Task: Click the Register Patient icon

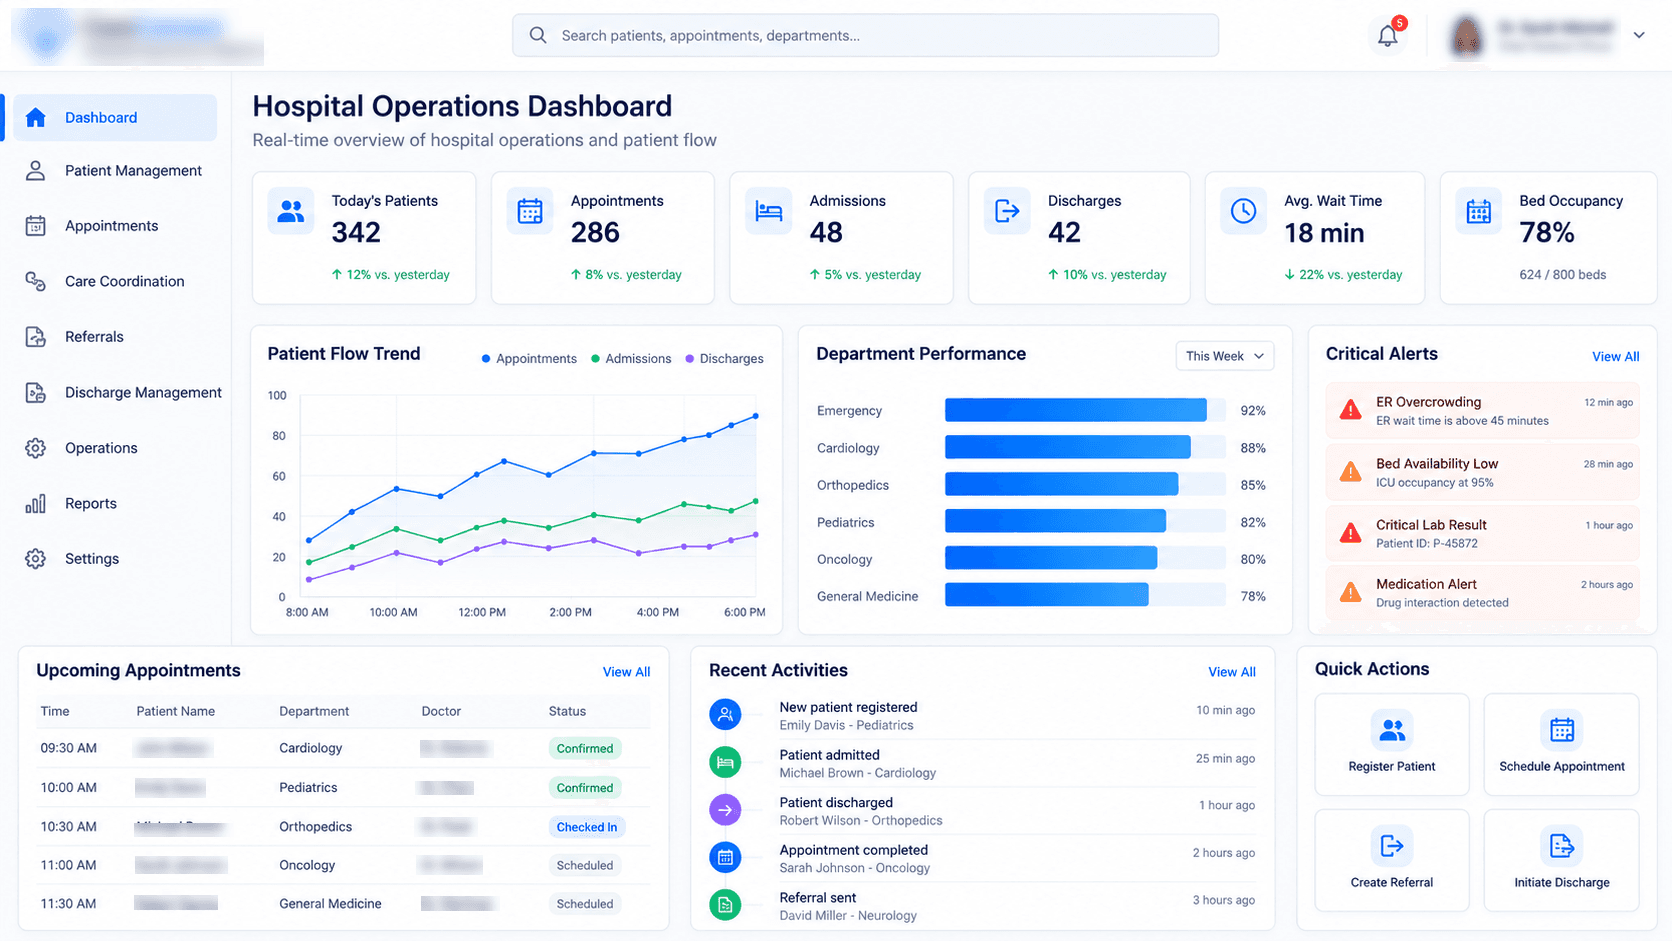Action: 1392,731
